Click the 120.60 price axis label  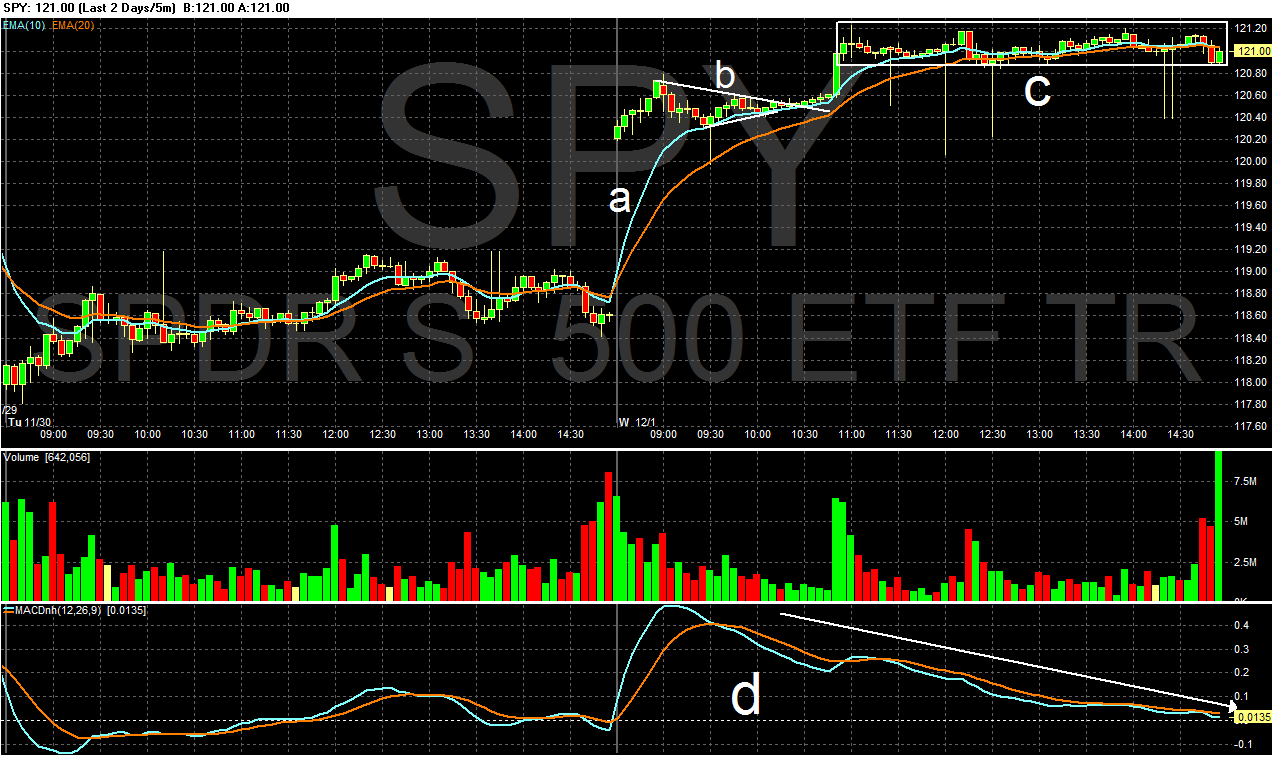tap(1253, 95)
